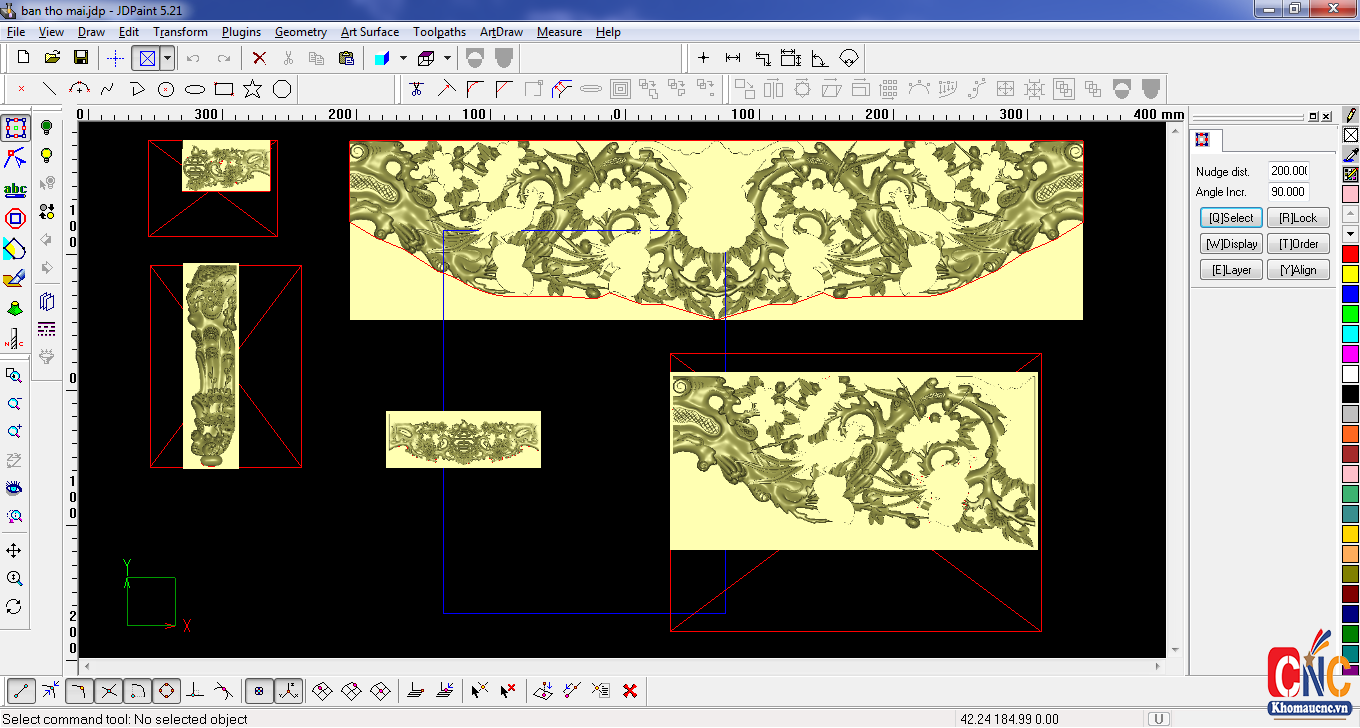Viewport: 1360px width, 728px height.
Task: Click the scissors trim tool
Action: 416,89
